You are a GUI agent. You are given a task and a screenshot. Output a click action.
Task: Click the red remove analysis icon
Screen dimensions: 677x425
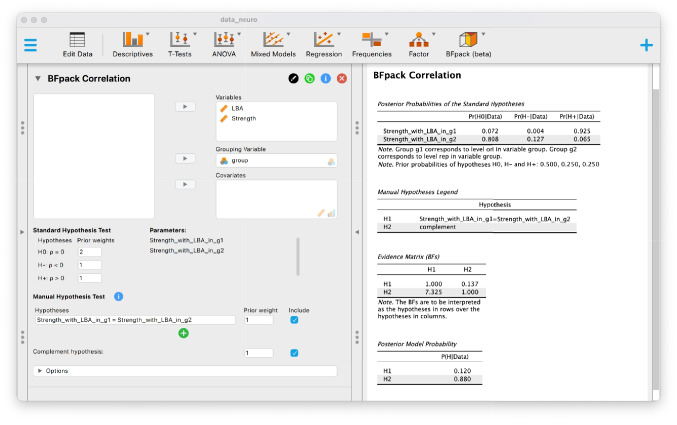click(342, 78)
